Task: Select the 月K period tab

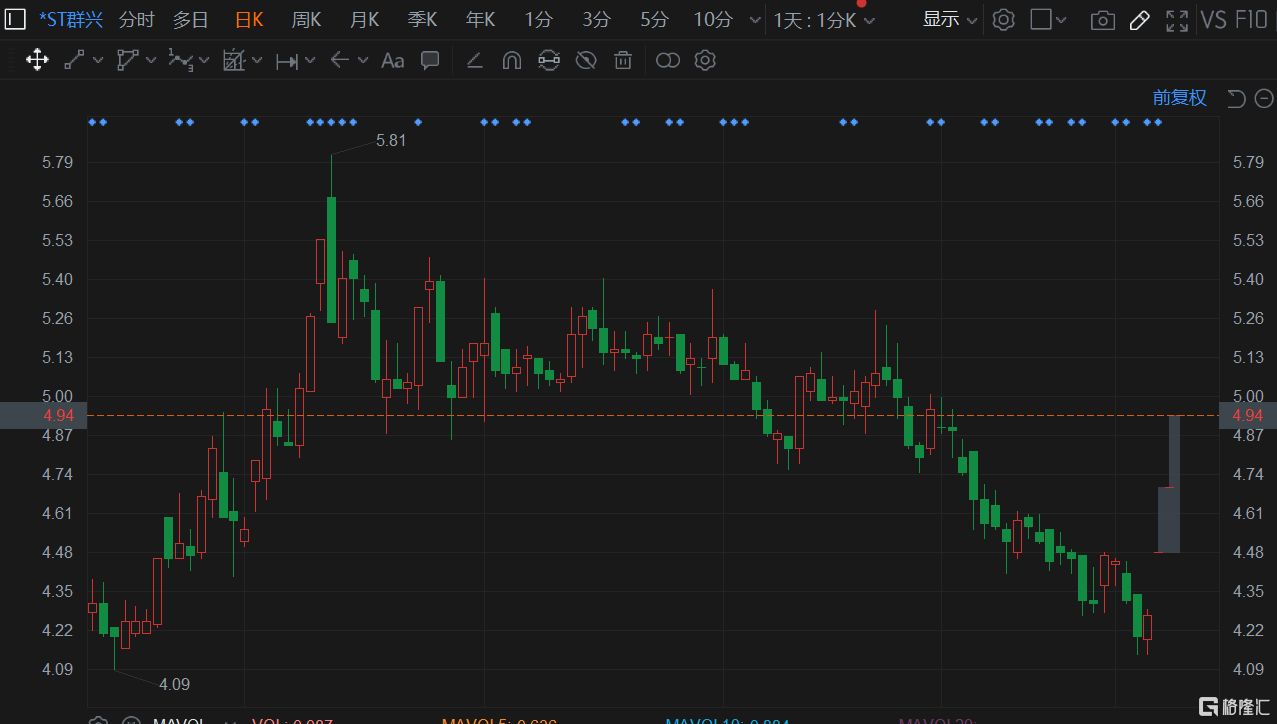Action: 364,19
